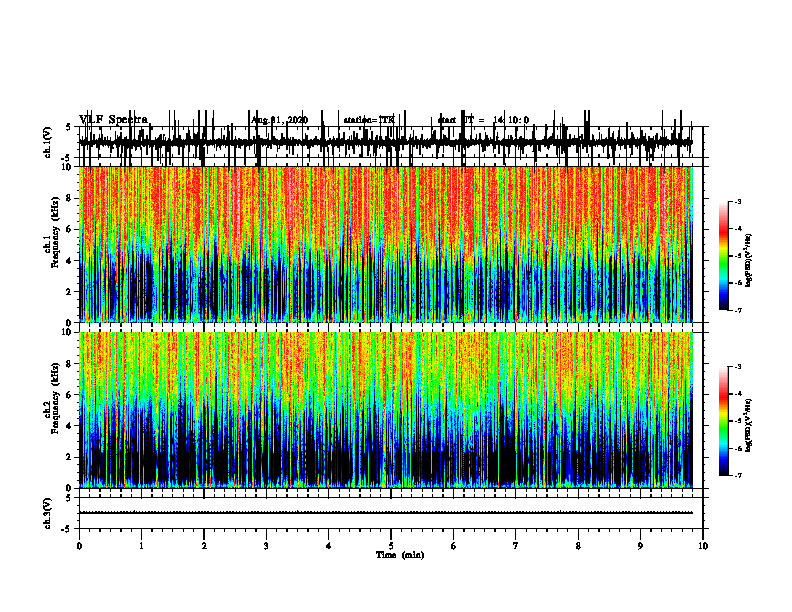The image size is (792, 612).
Task: Click the ch.2 colorbar "-3" value
Action: click(738, 367)
